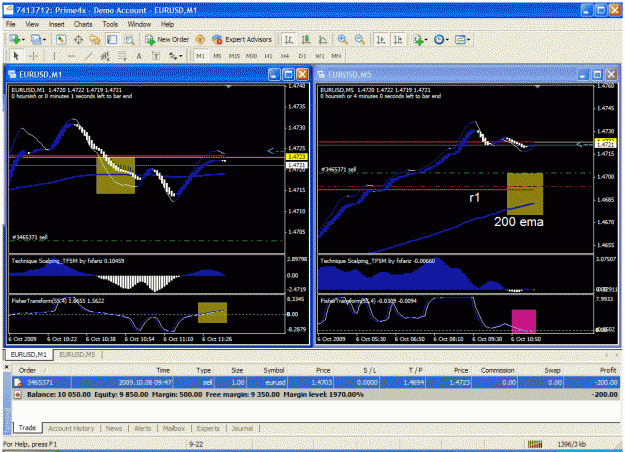
Task: Launch MetaEditor from the toolbar
Action: tap(200, 39)
